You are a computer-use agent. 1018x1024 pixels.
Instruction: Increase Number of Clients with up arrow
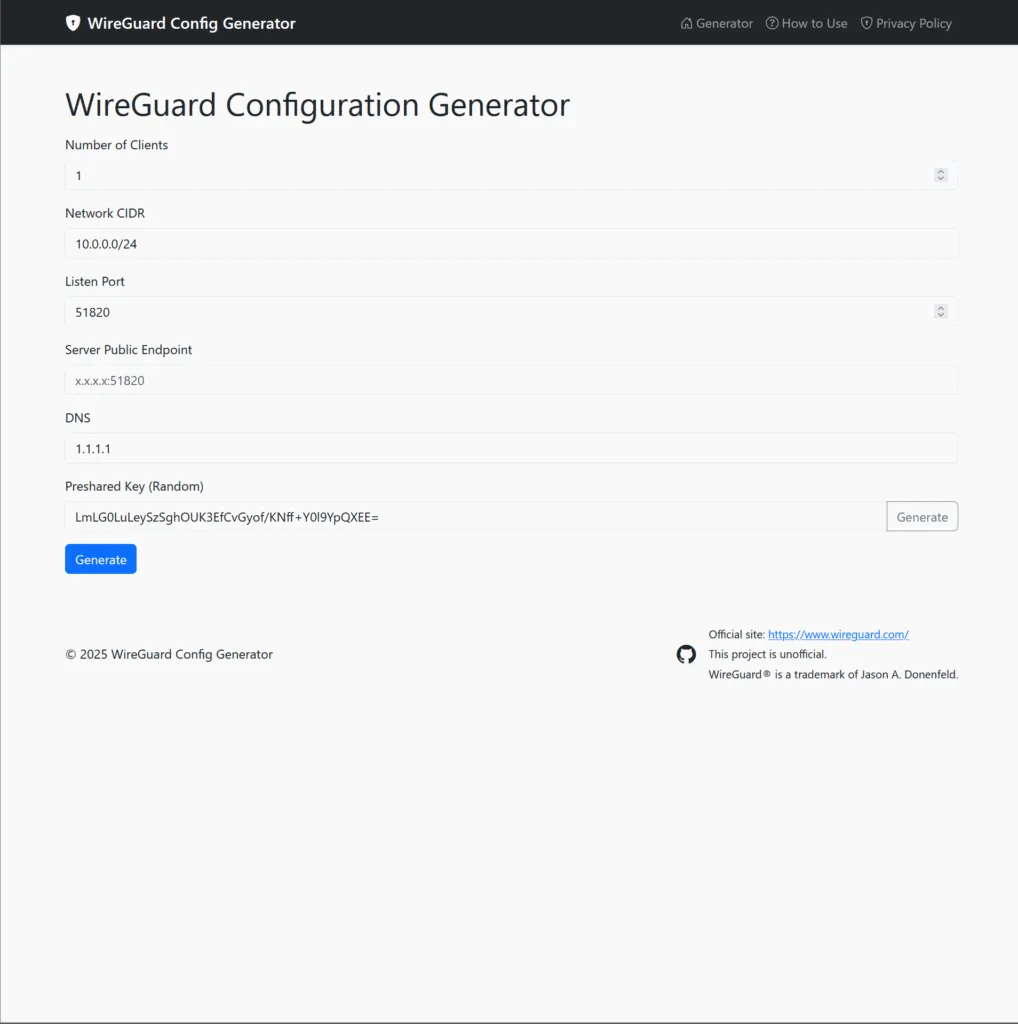pyautogui.click(x=940, y=171)
